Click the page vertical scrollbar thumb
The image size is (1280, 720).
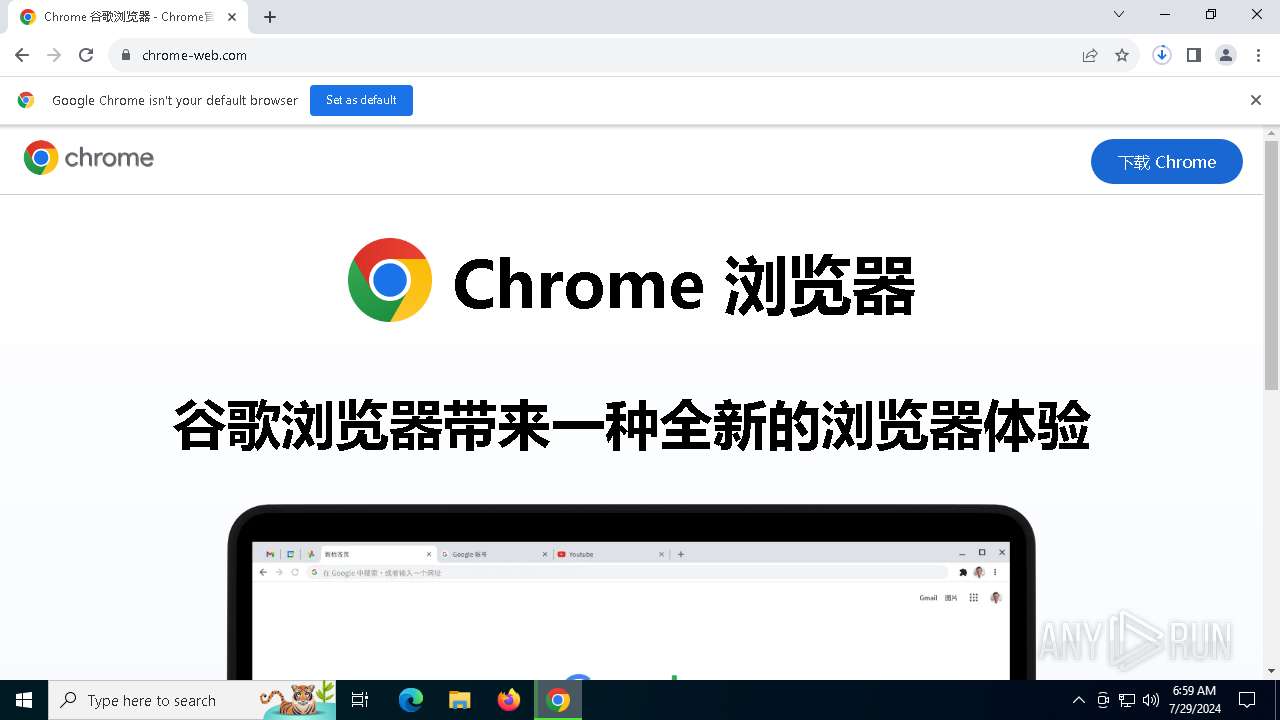pyautogui.click(x=1272, y=265)
